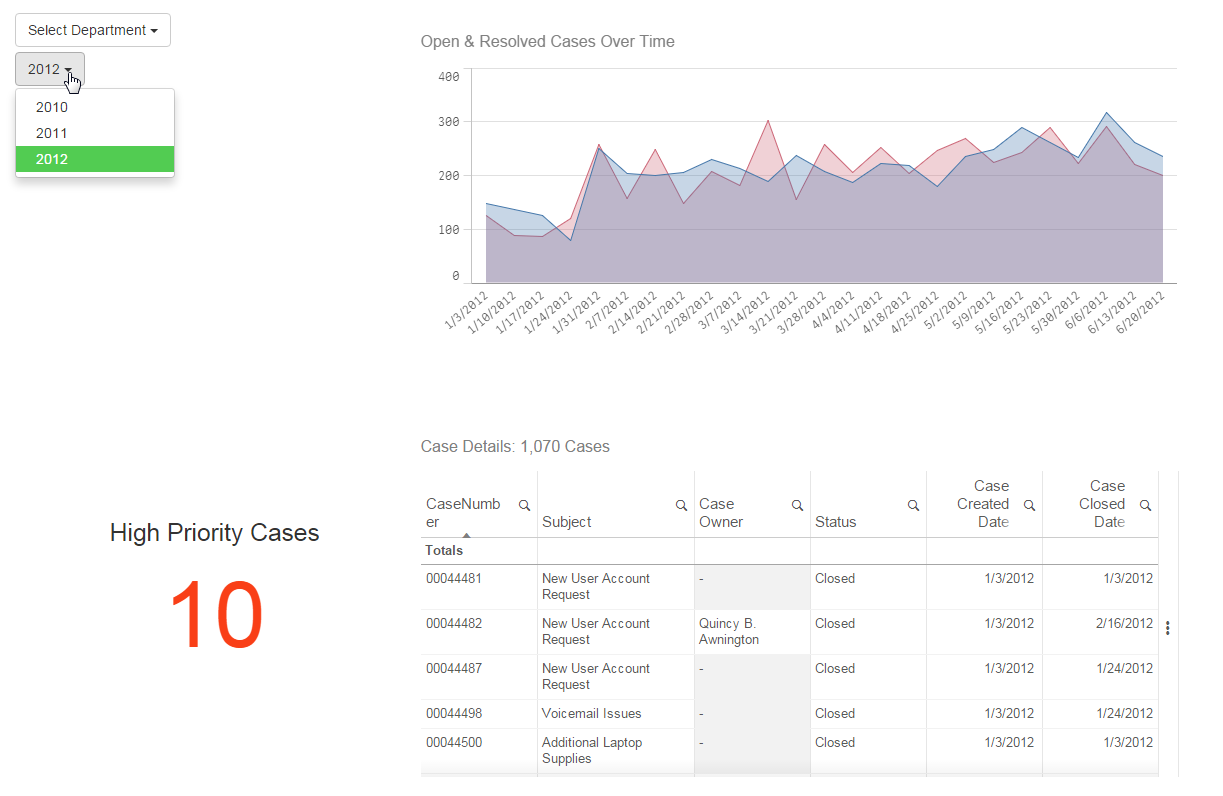1223x796 pixels.
Task: Select case number 00044498
Action: pos(454,713)
